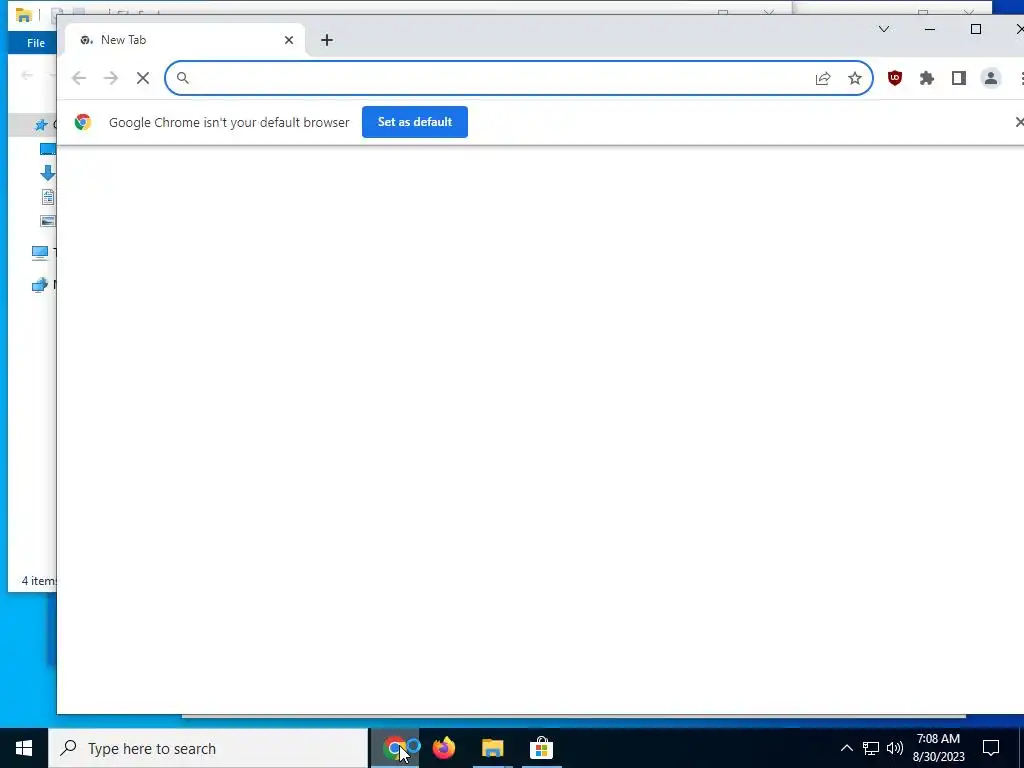Go forward with the Chrome forward arrow
Viewport: 1024px width, 768px height.
pyautogui.click(x=111, y=78)
